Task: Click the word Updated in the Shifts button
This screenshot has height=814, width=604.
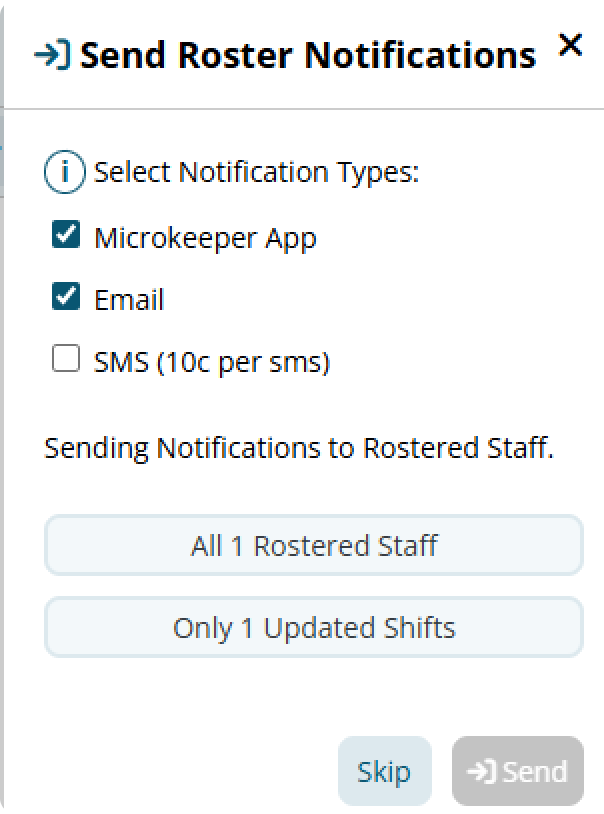Action: 320,629
